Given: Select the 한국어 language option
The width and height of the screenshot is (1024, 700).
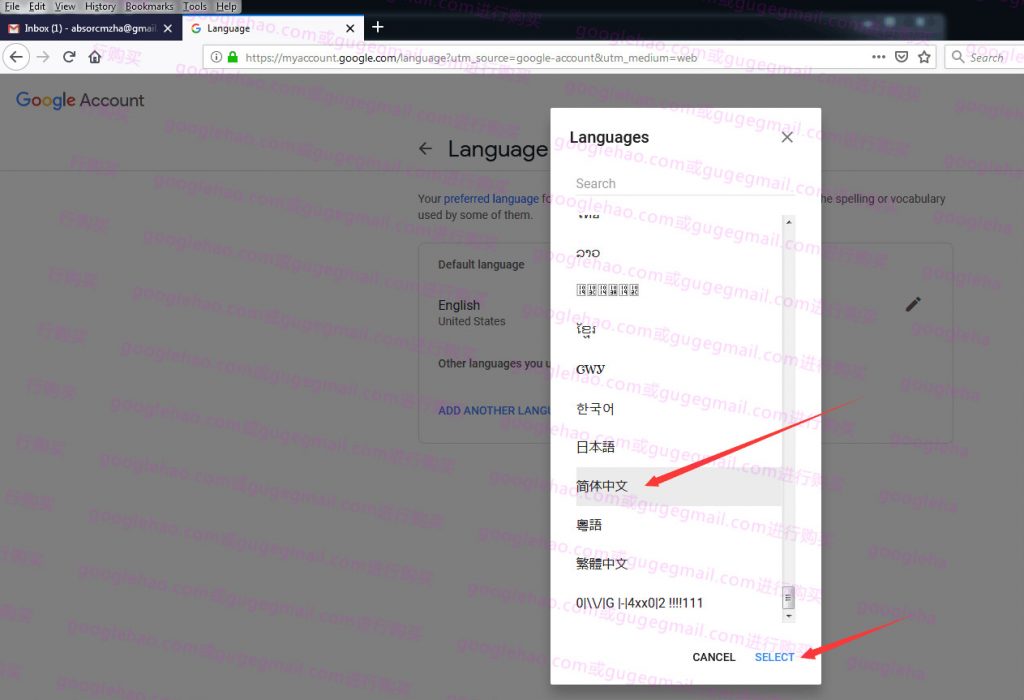Looking at the screenshot, I should pos(679,409).
